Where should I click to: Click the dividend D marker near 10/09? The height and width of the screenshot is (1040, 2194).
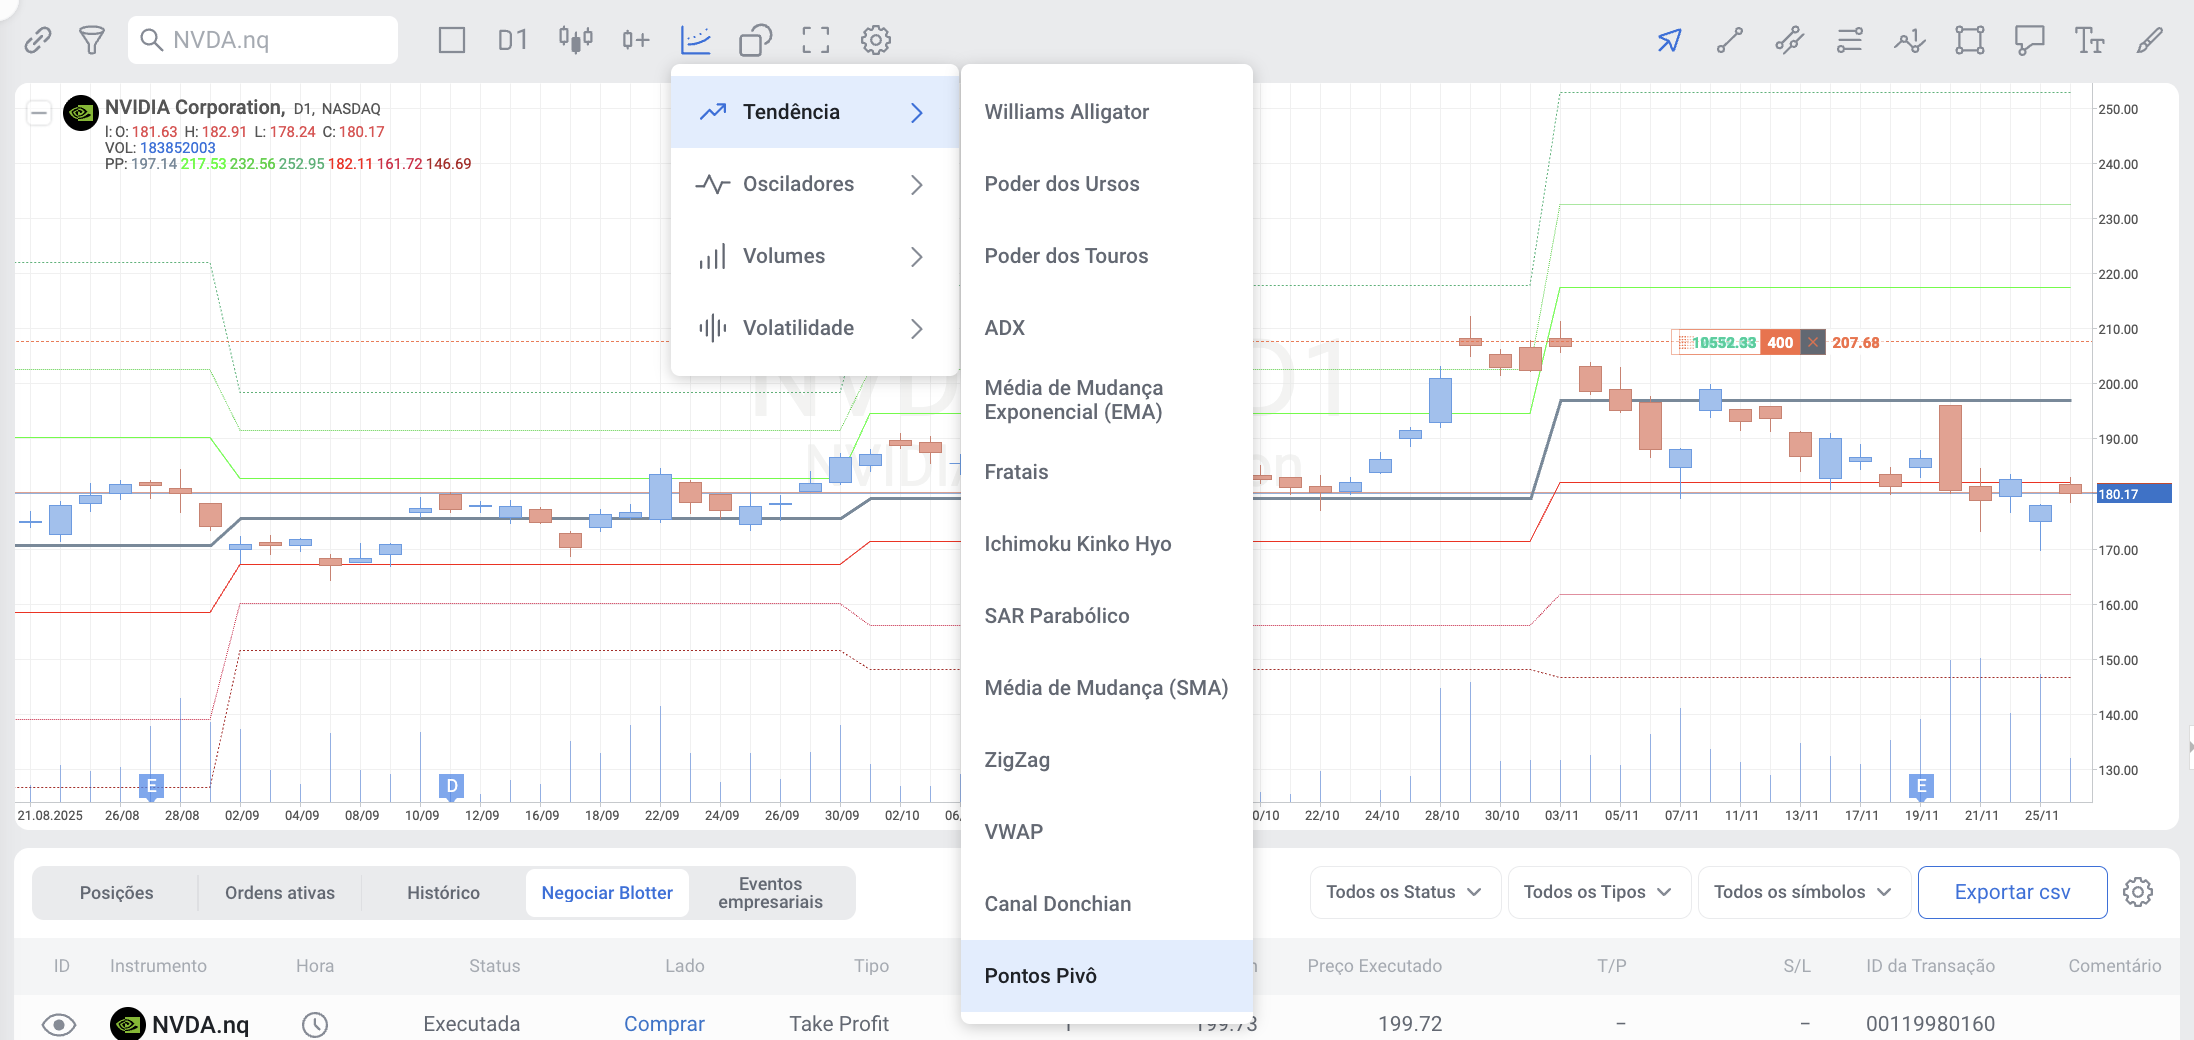(451, 786)
